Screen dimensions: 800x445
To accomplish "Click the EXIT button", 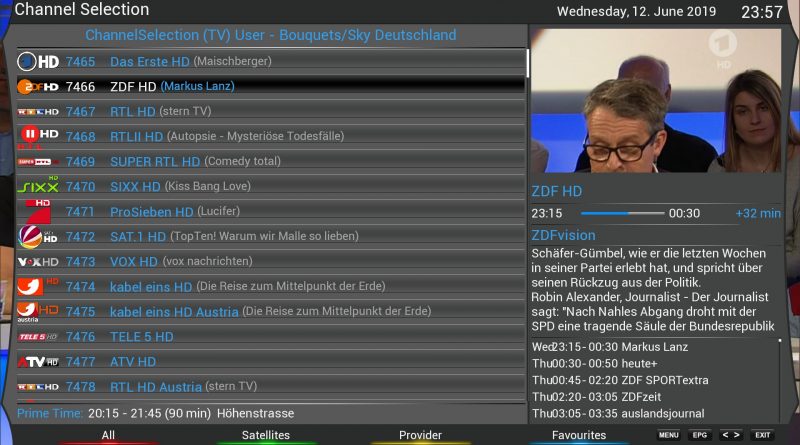I will pyautogui.click(x=763, y=435).
